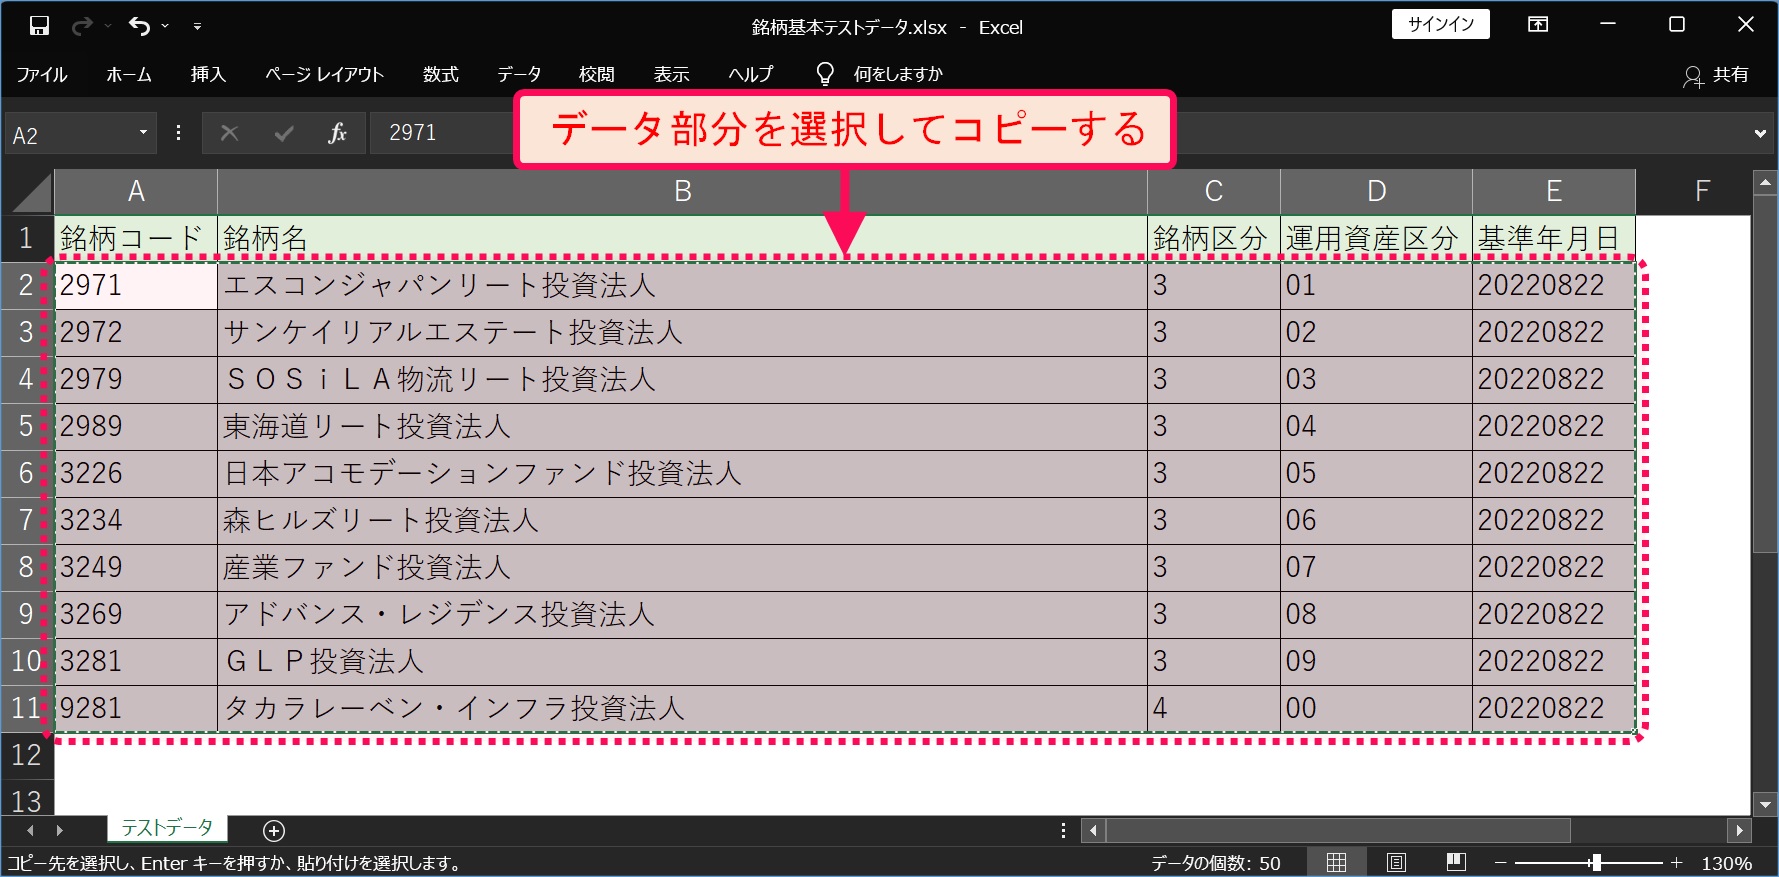Select column B header
This screenshot has height=877, width=1779.
tap(682, 191)
